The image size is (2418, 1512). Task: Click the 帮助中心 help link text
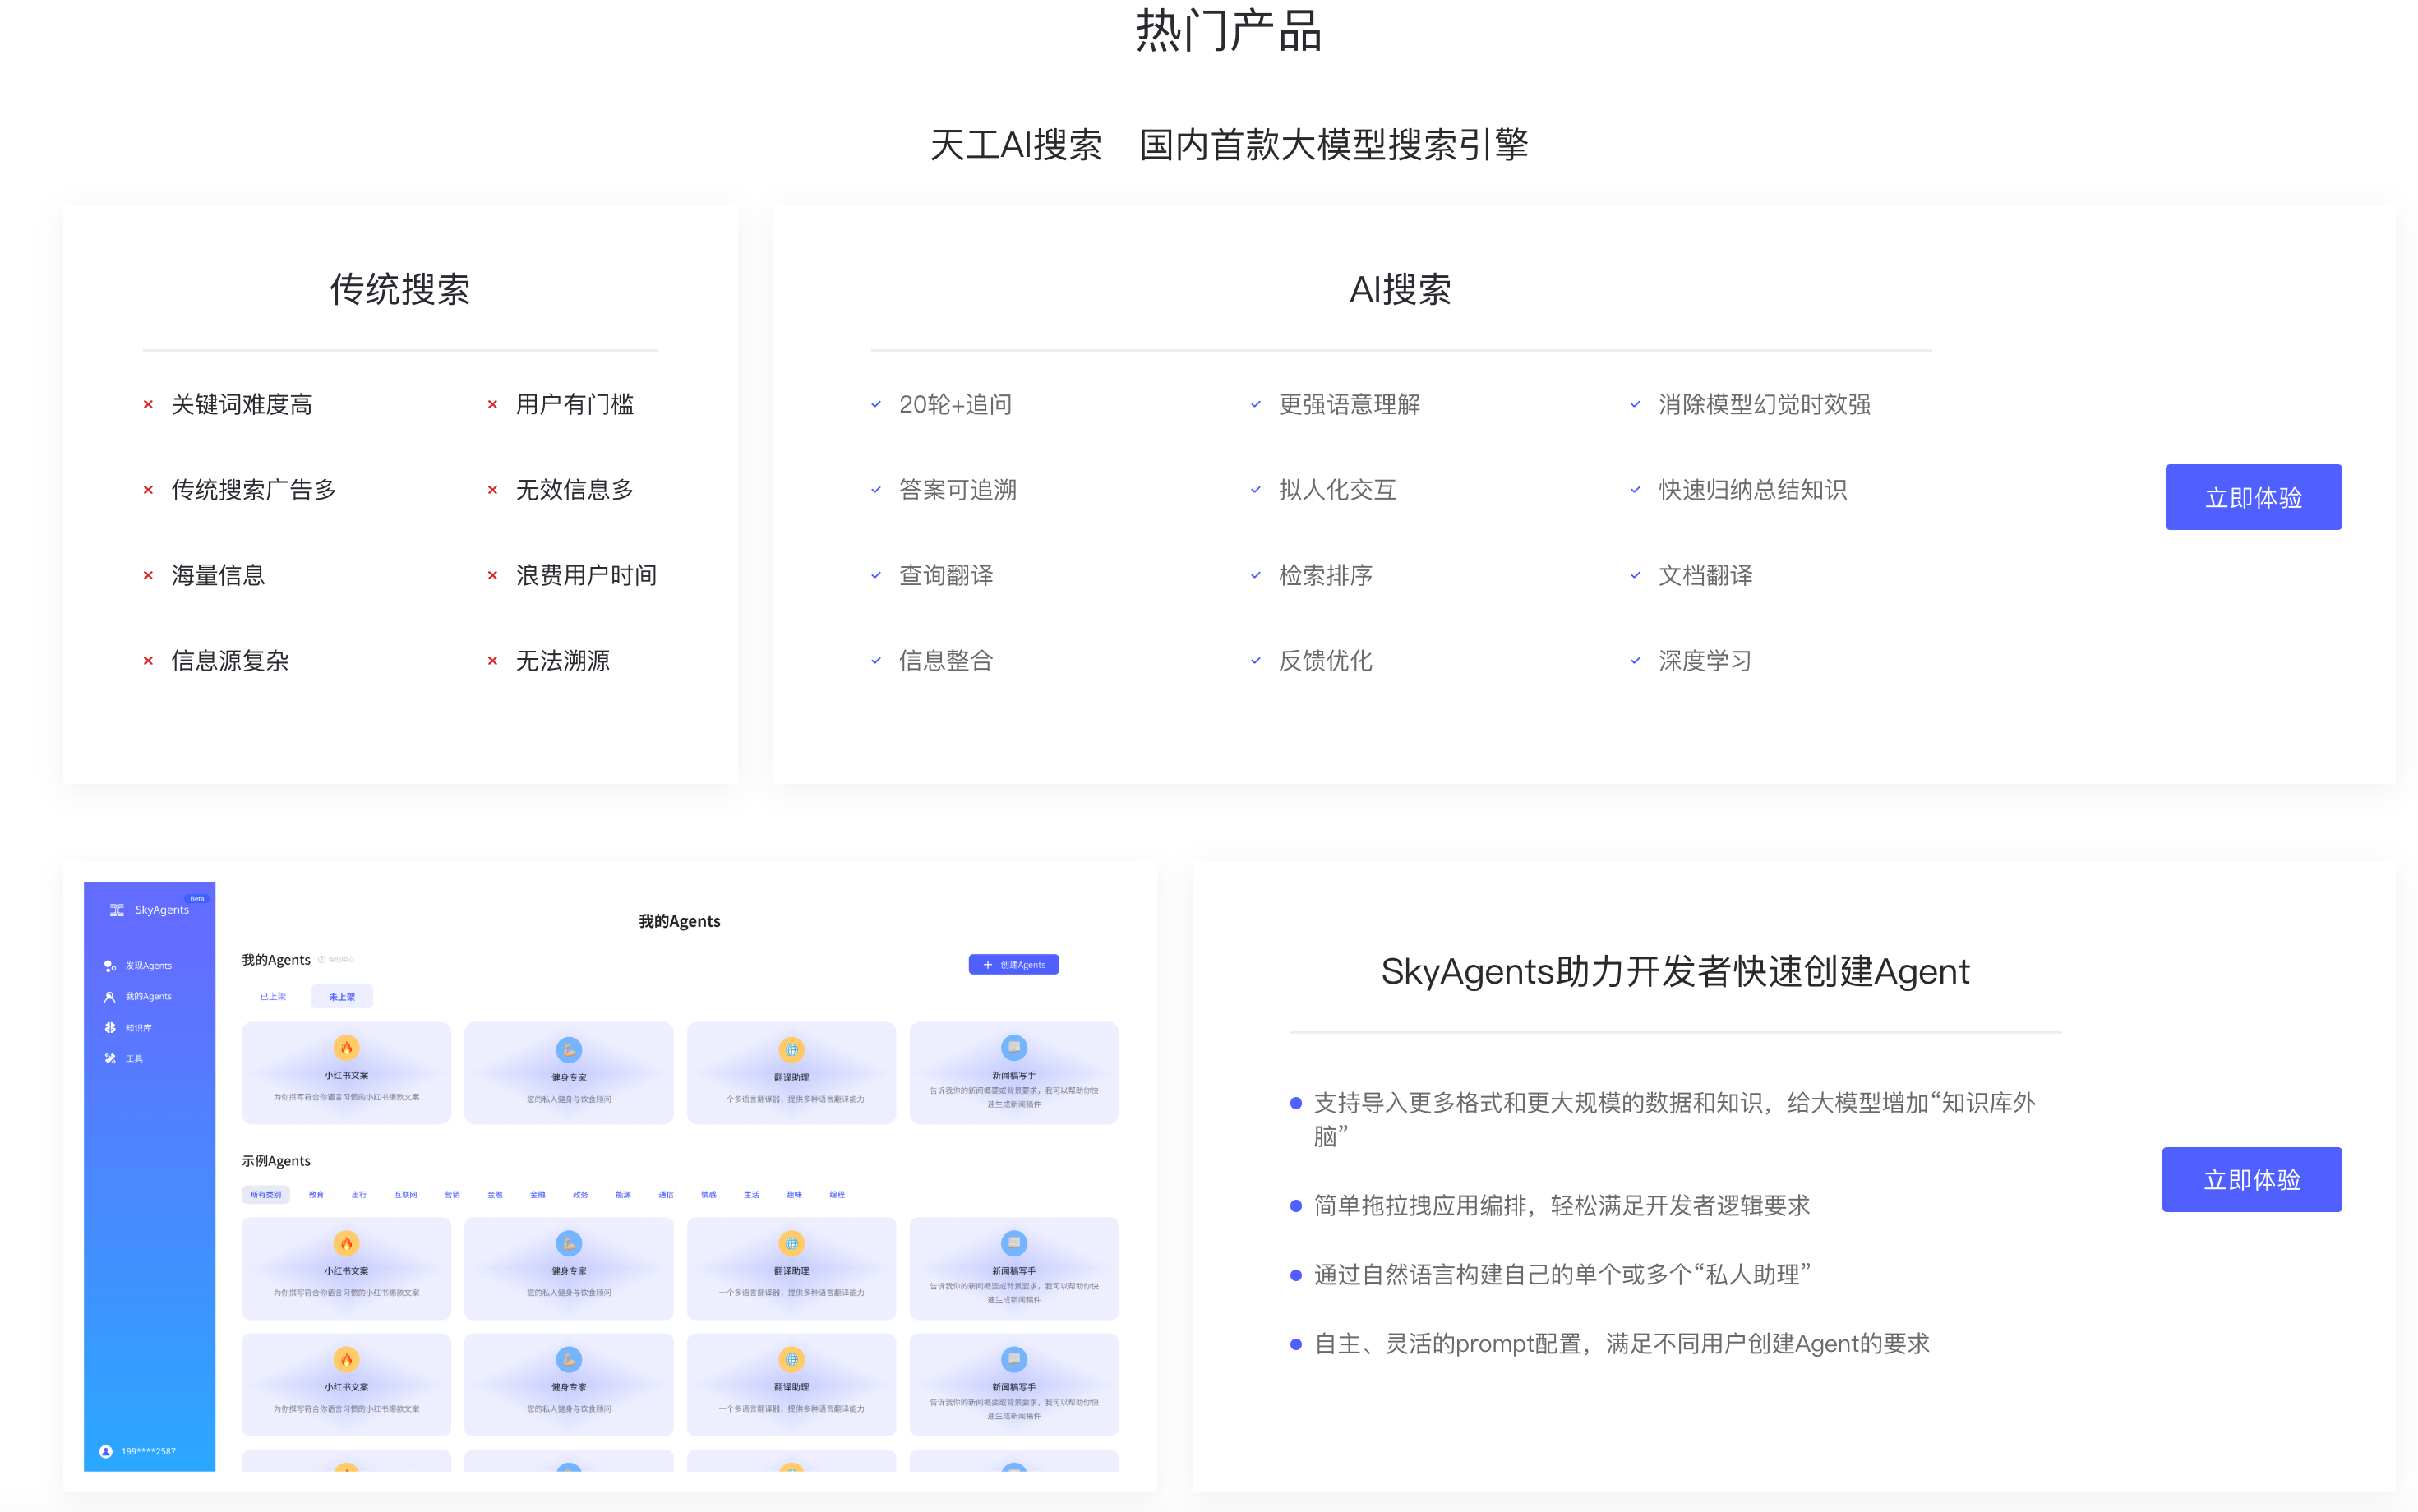point(341,960)
